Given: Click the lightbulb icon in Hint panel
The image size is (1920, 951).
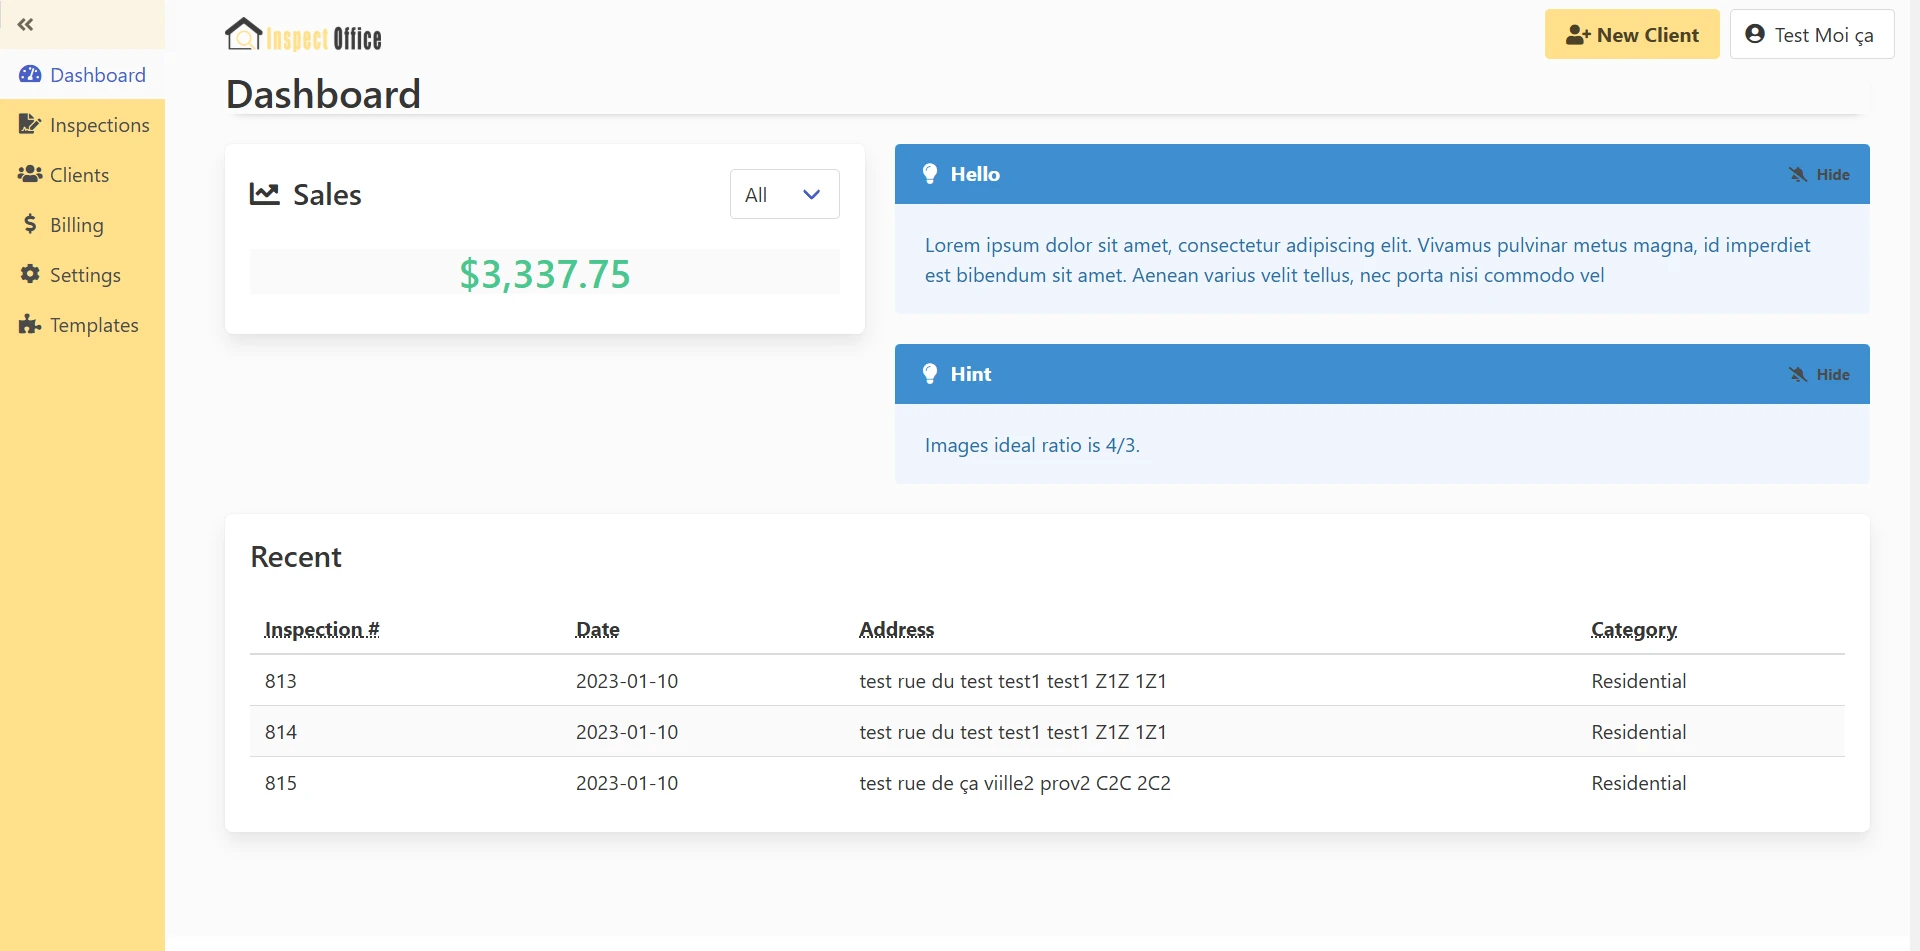Looking at the screenshot, I should (x=930, y=374).
